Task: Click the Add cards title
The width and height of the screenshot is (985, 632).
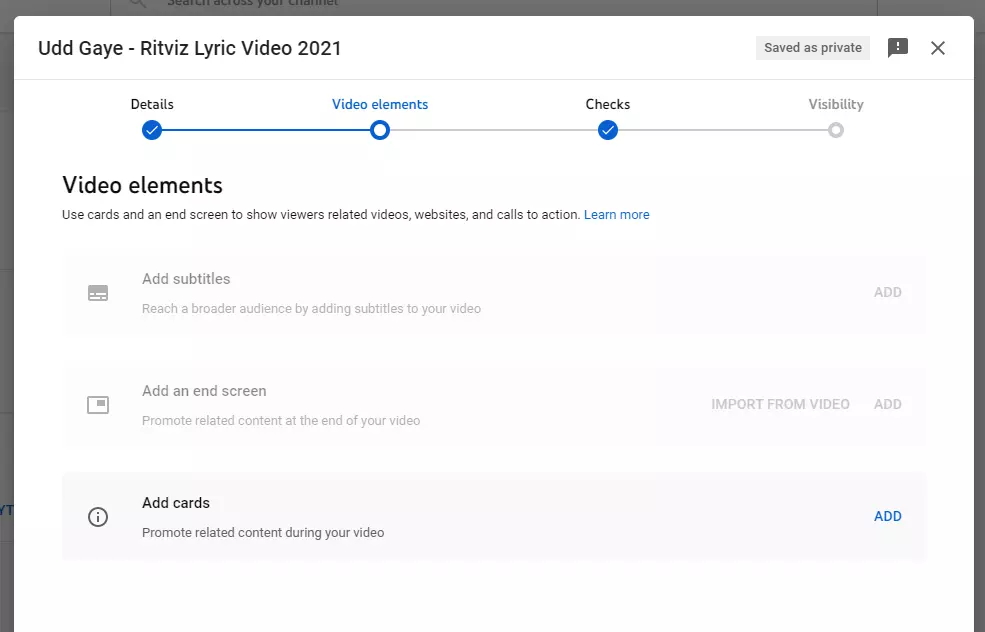Action: (176, 503)
